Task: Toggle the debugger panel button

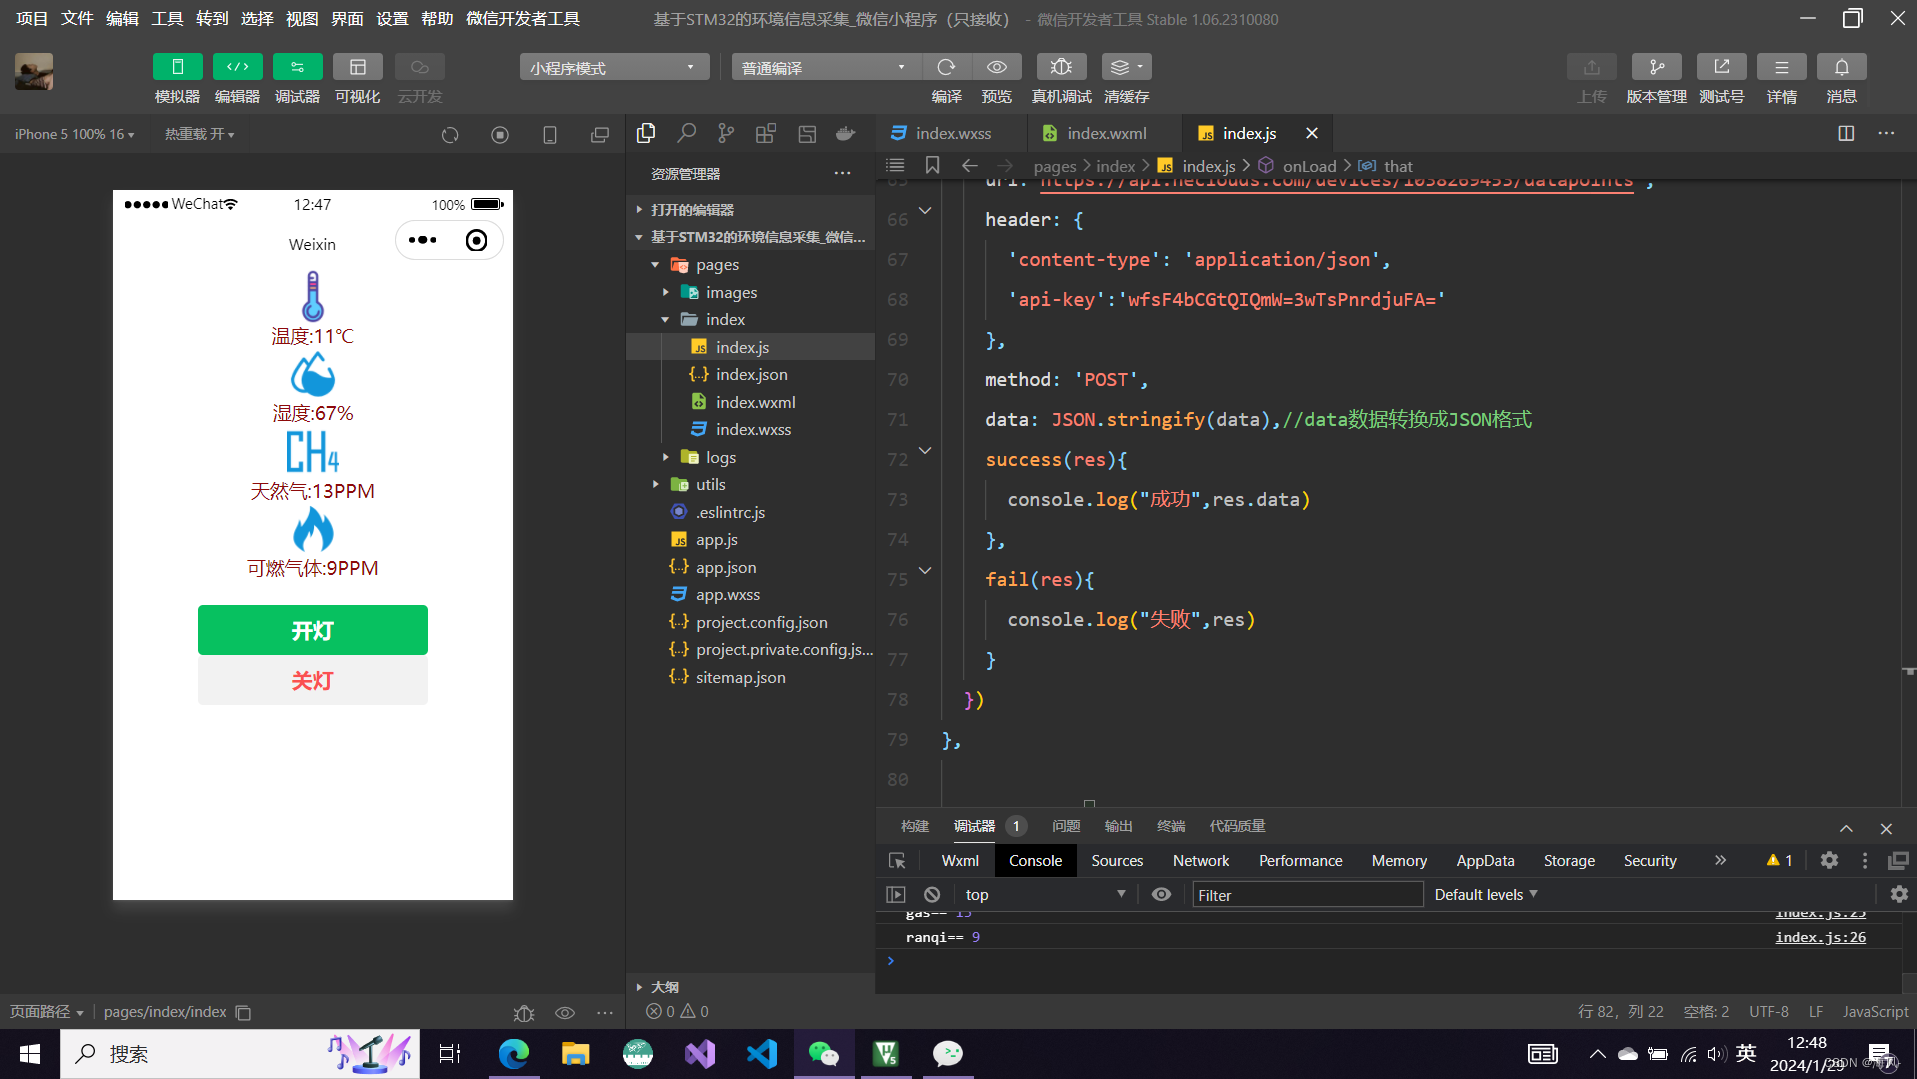Action: point(297,67)
